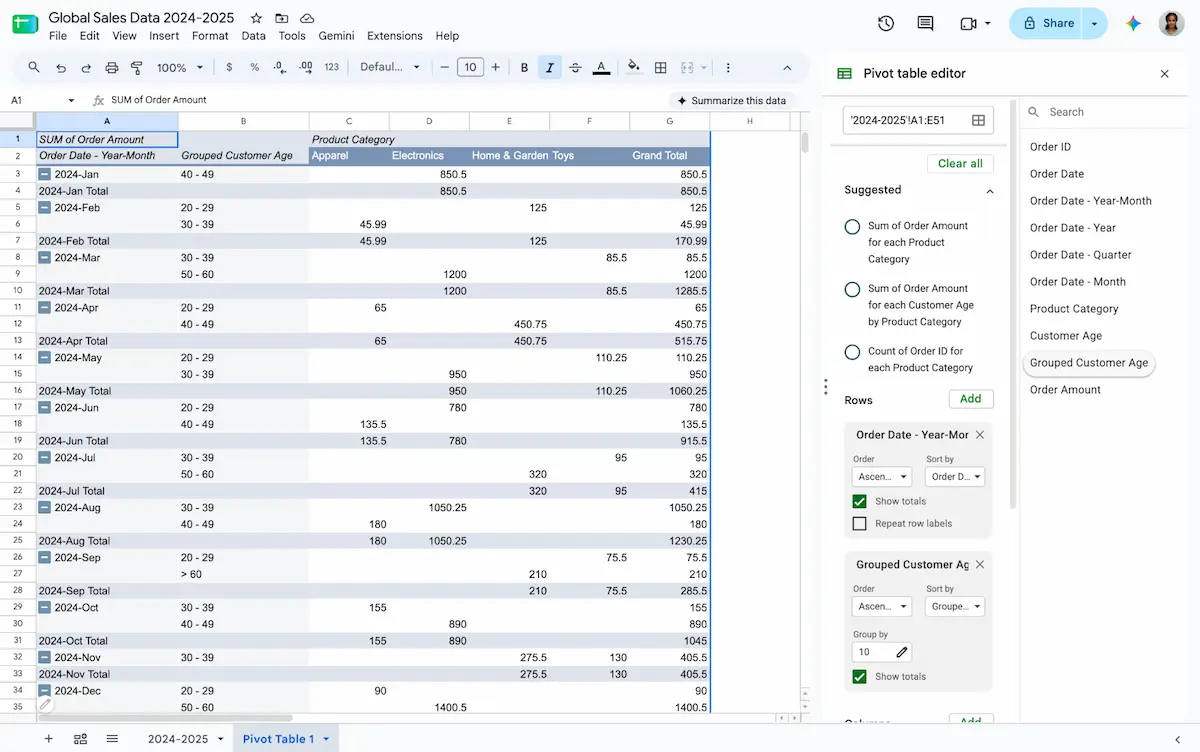Remove the Grouped Customer Age row field
This screenshot has height=752, width=1200.
[x=980, y=564]
